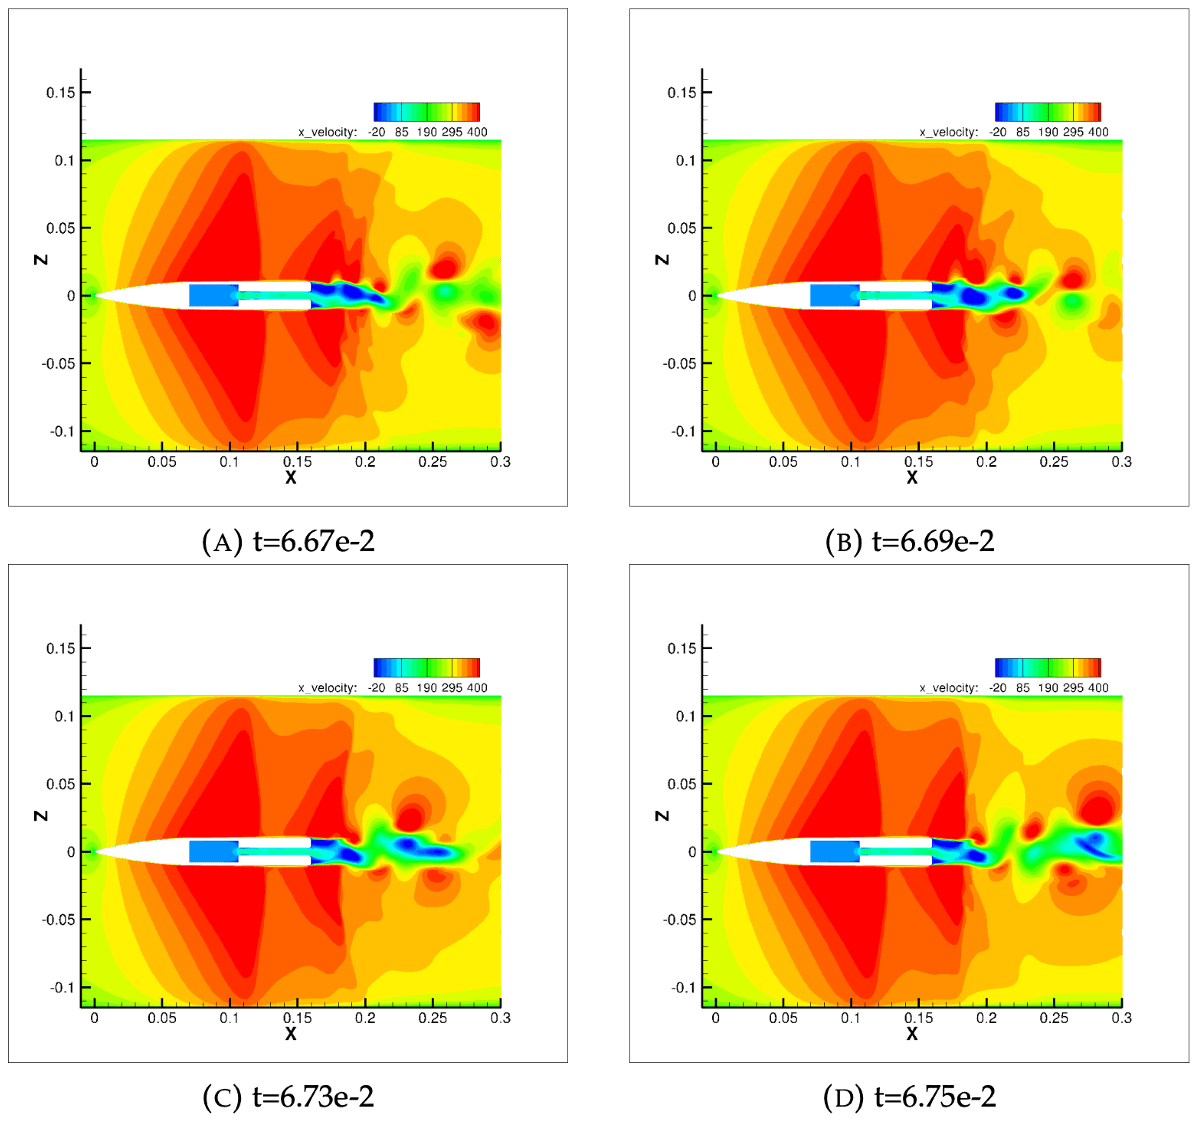Click the blue block inside panel D airfoil
The image size is (1195, 1125).
point(834,851)
